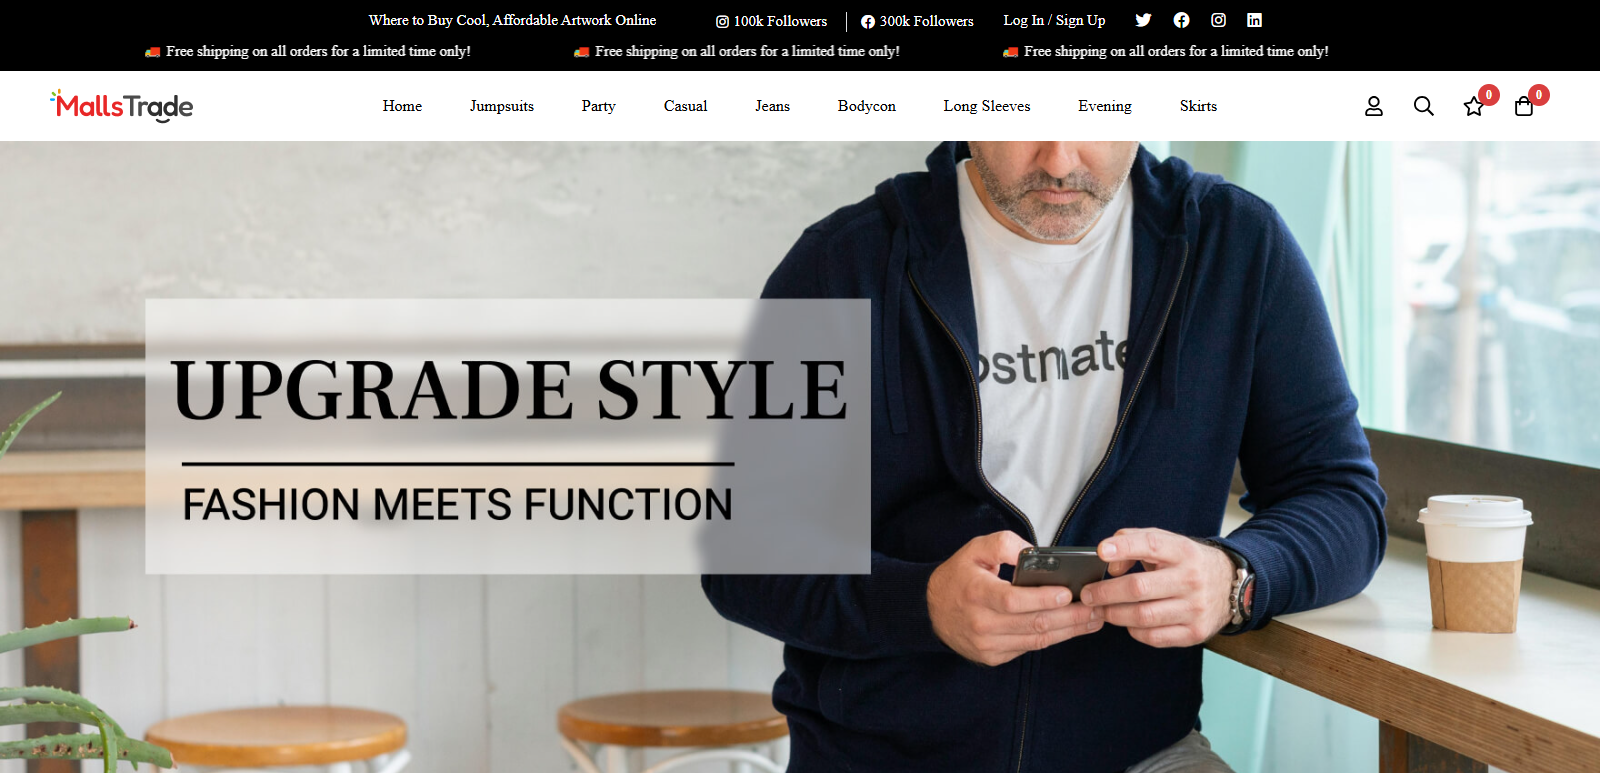Open the Party category

point(599,106)
